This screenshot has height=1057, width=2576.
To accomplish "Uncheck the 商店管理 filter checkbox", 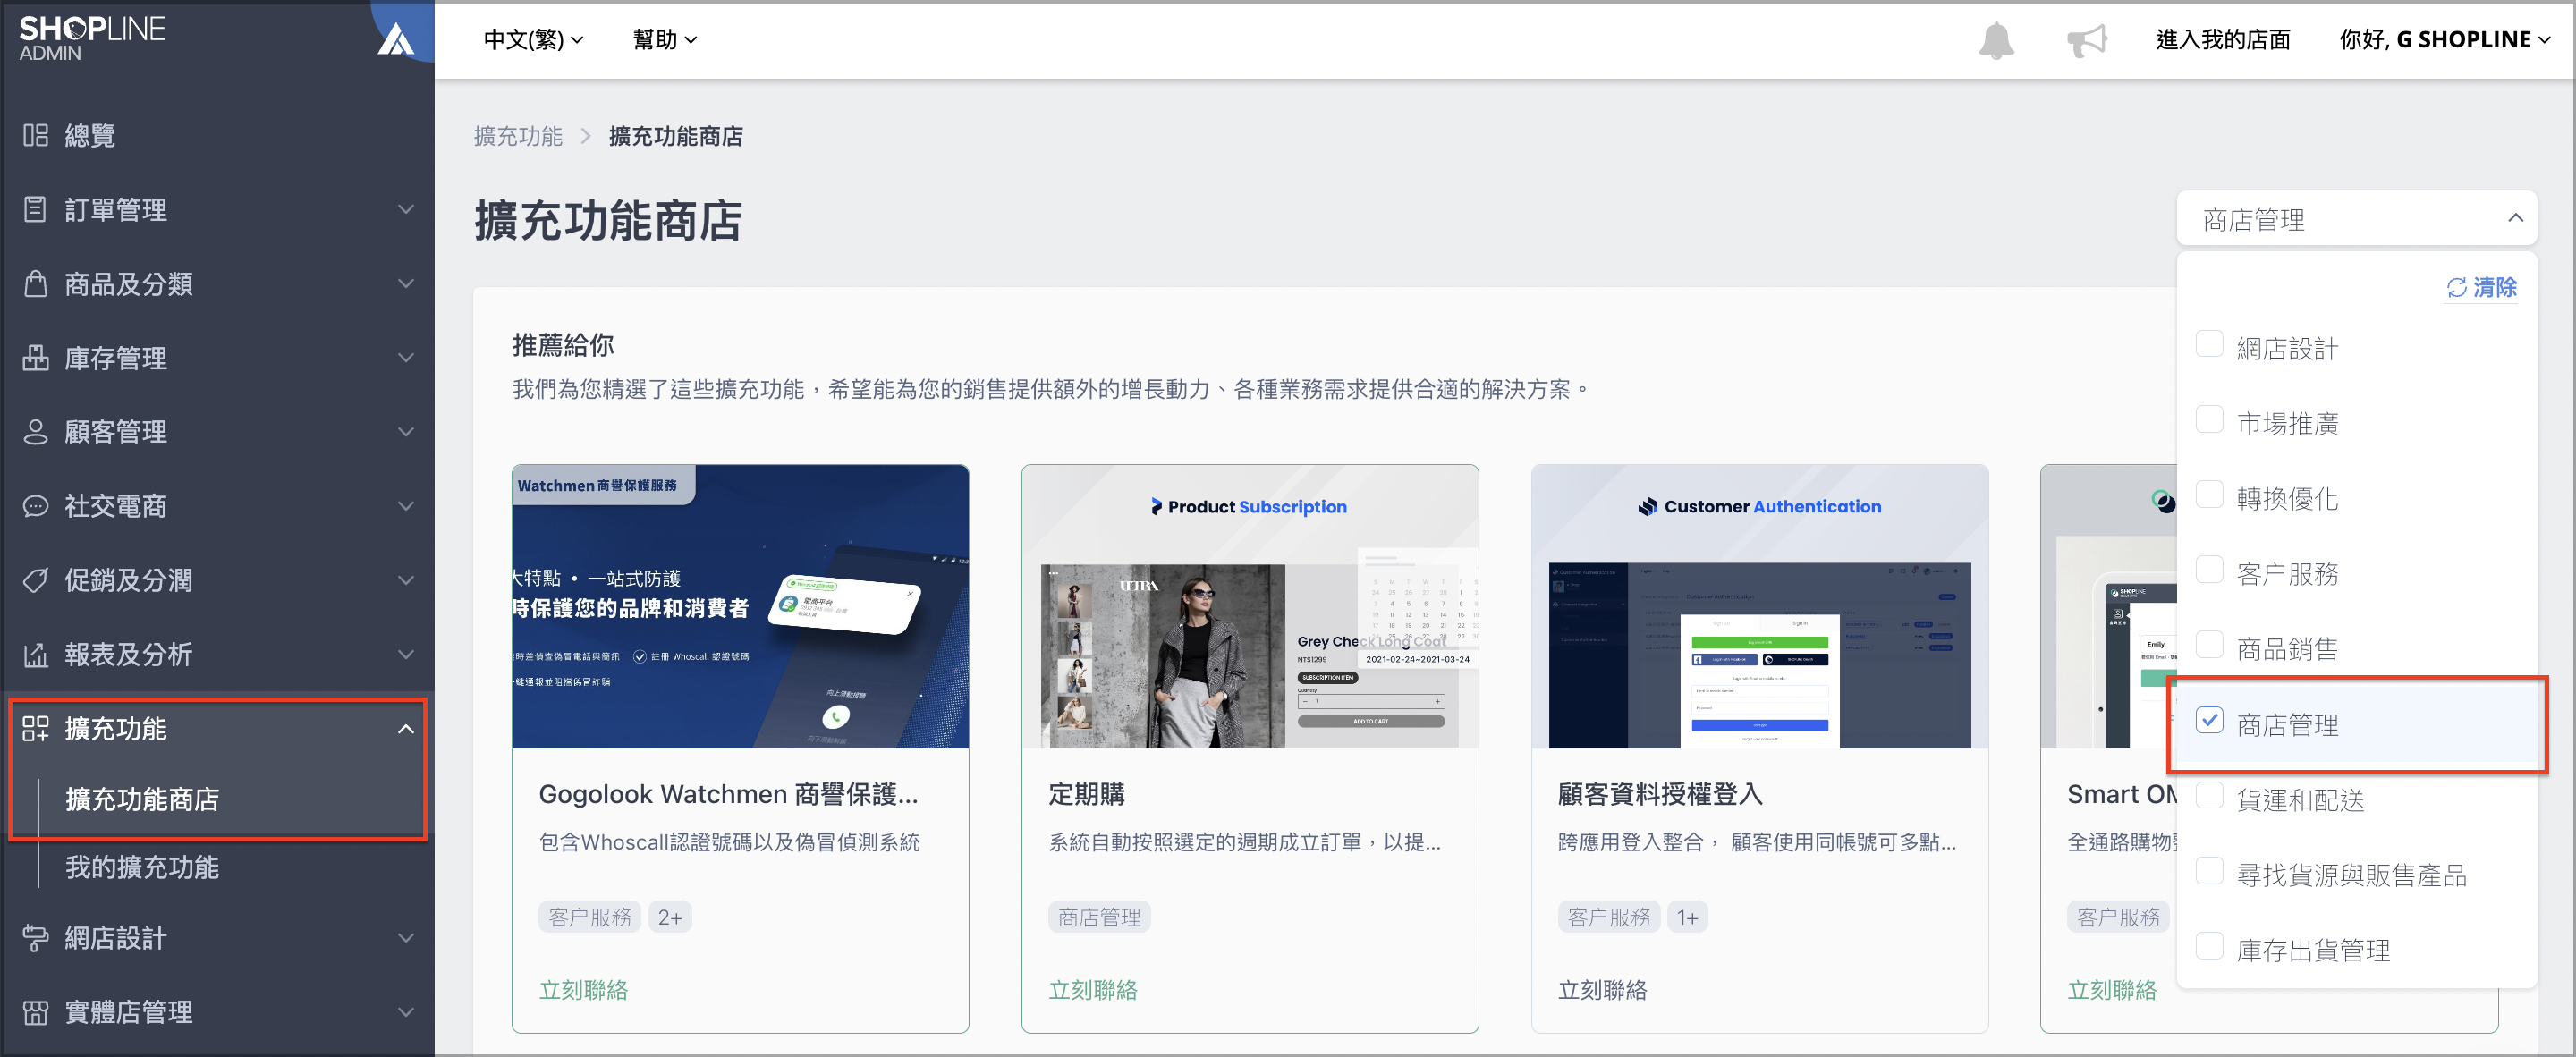I will tap(2208, 720).
